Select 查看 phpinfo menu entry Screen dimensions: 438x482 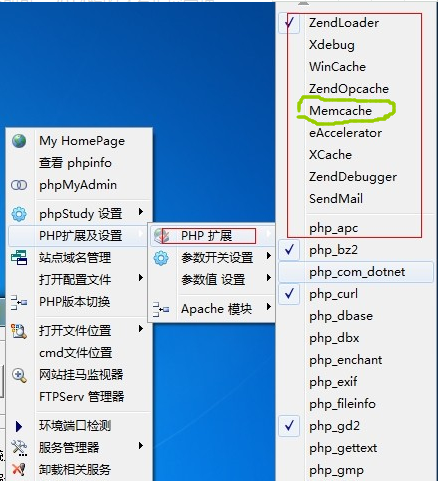point(75,163)
